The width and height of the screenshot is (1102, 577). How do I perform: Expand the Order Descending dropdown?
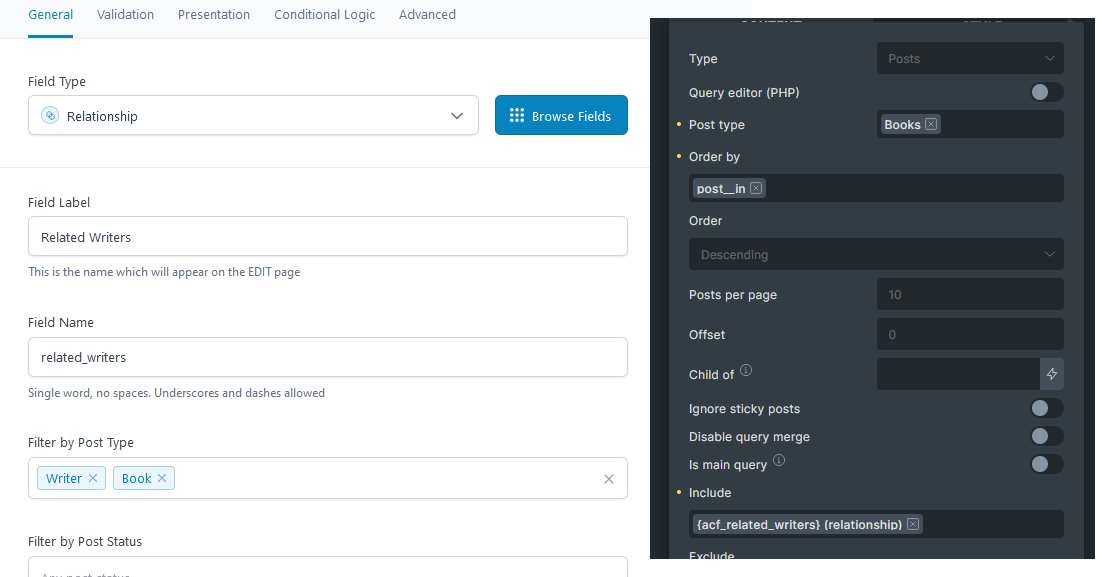(x=875, y=254)
